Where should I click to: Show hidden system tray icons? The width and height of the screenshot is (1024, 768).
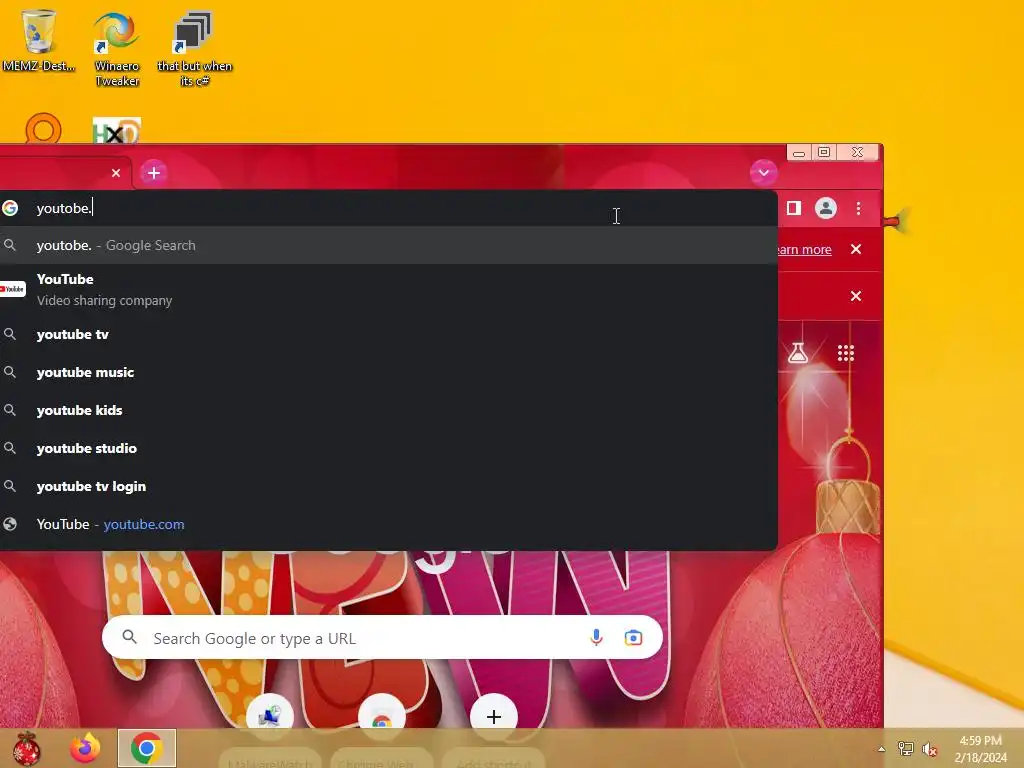pyautogui.click(x=881, y=749)
